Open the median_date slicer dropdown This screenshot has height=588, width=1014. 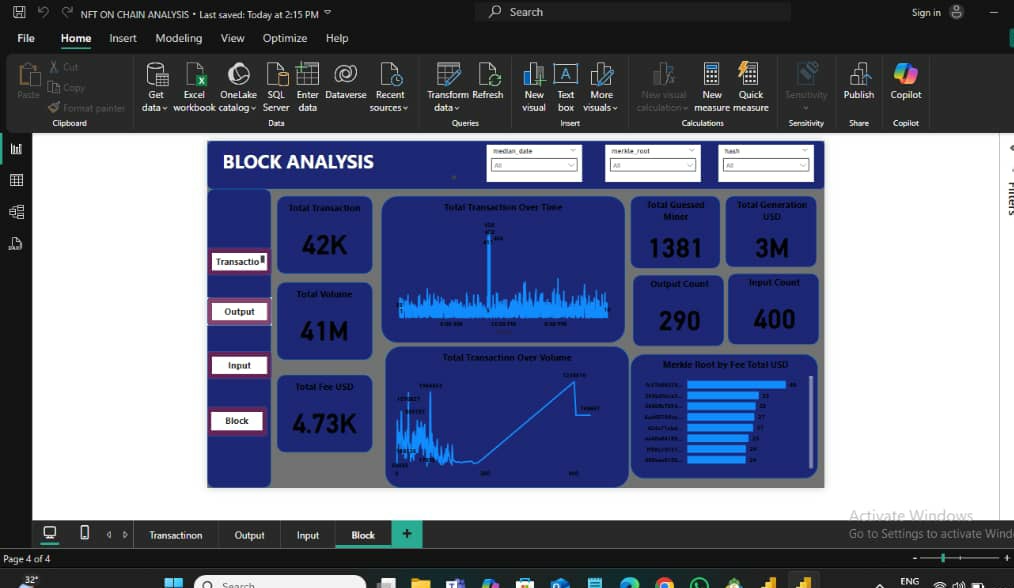534,166
